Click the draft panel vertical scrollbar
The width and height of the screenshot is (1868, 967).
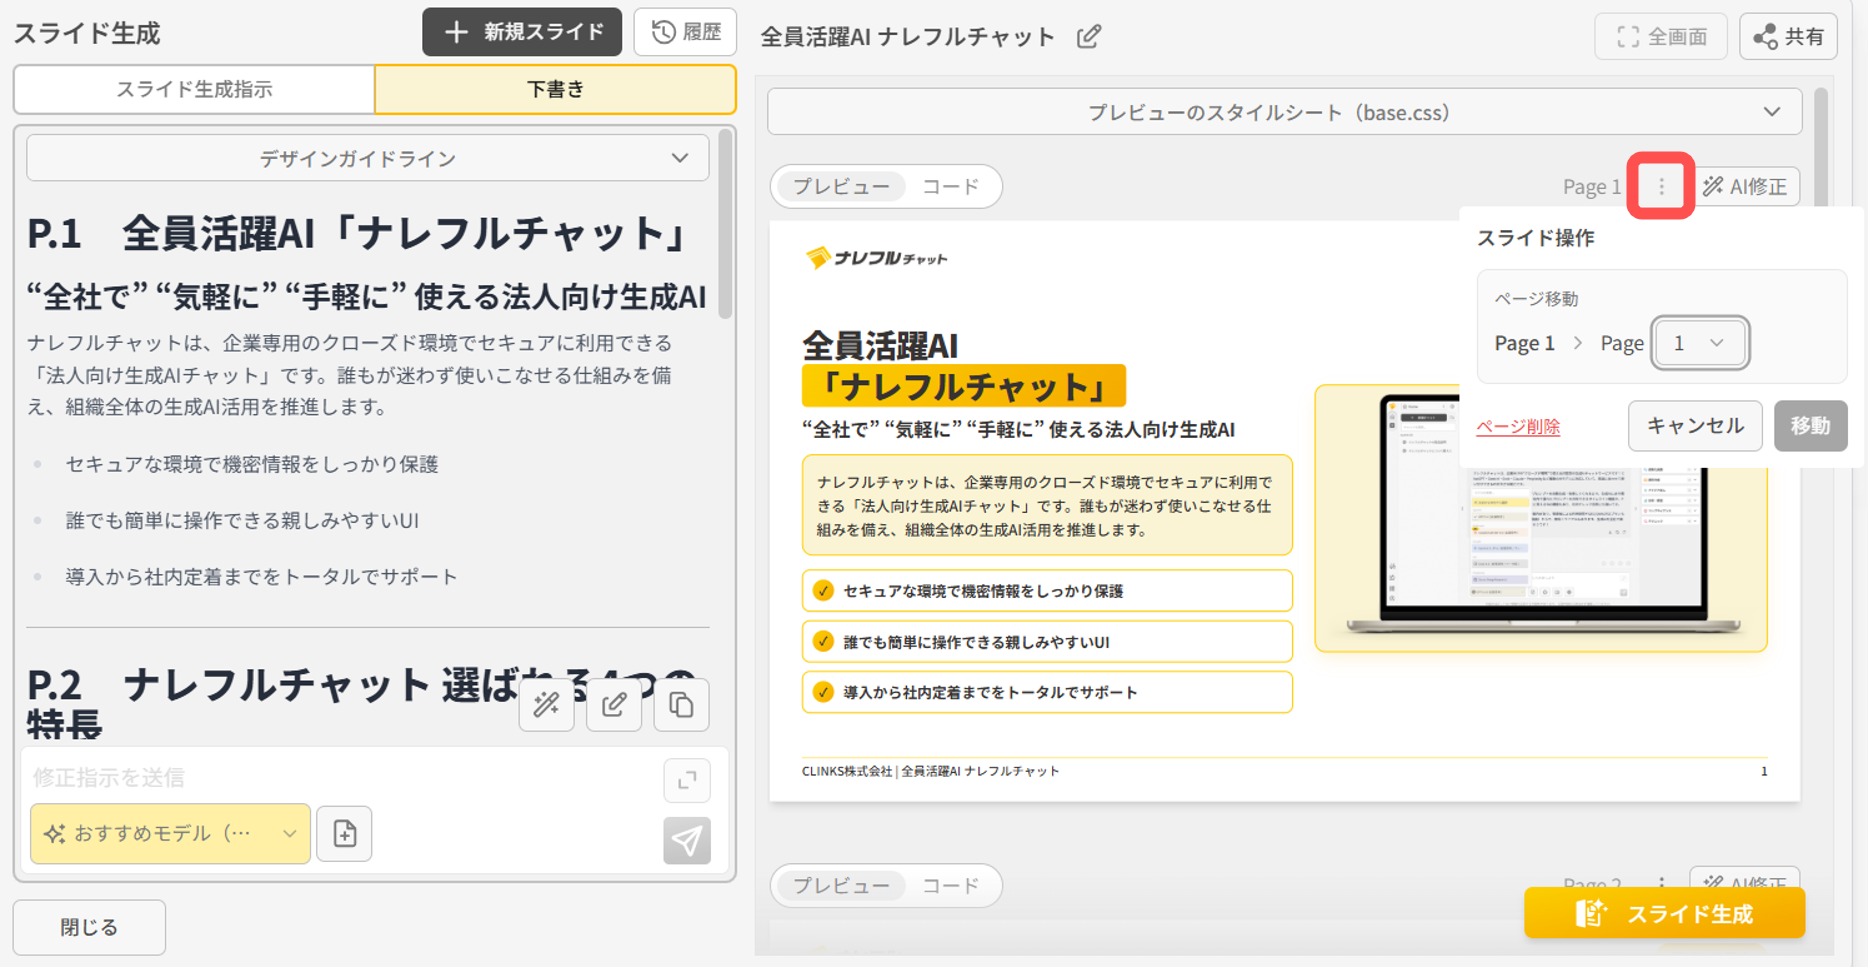(725, 224)
